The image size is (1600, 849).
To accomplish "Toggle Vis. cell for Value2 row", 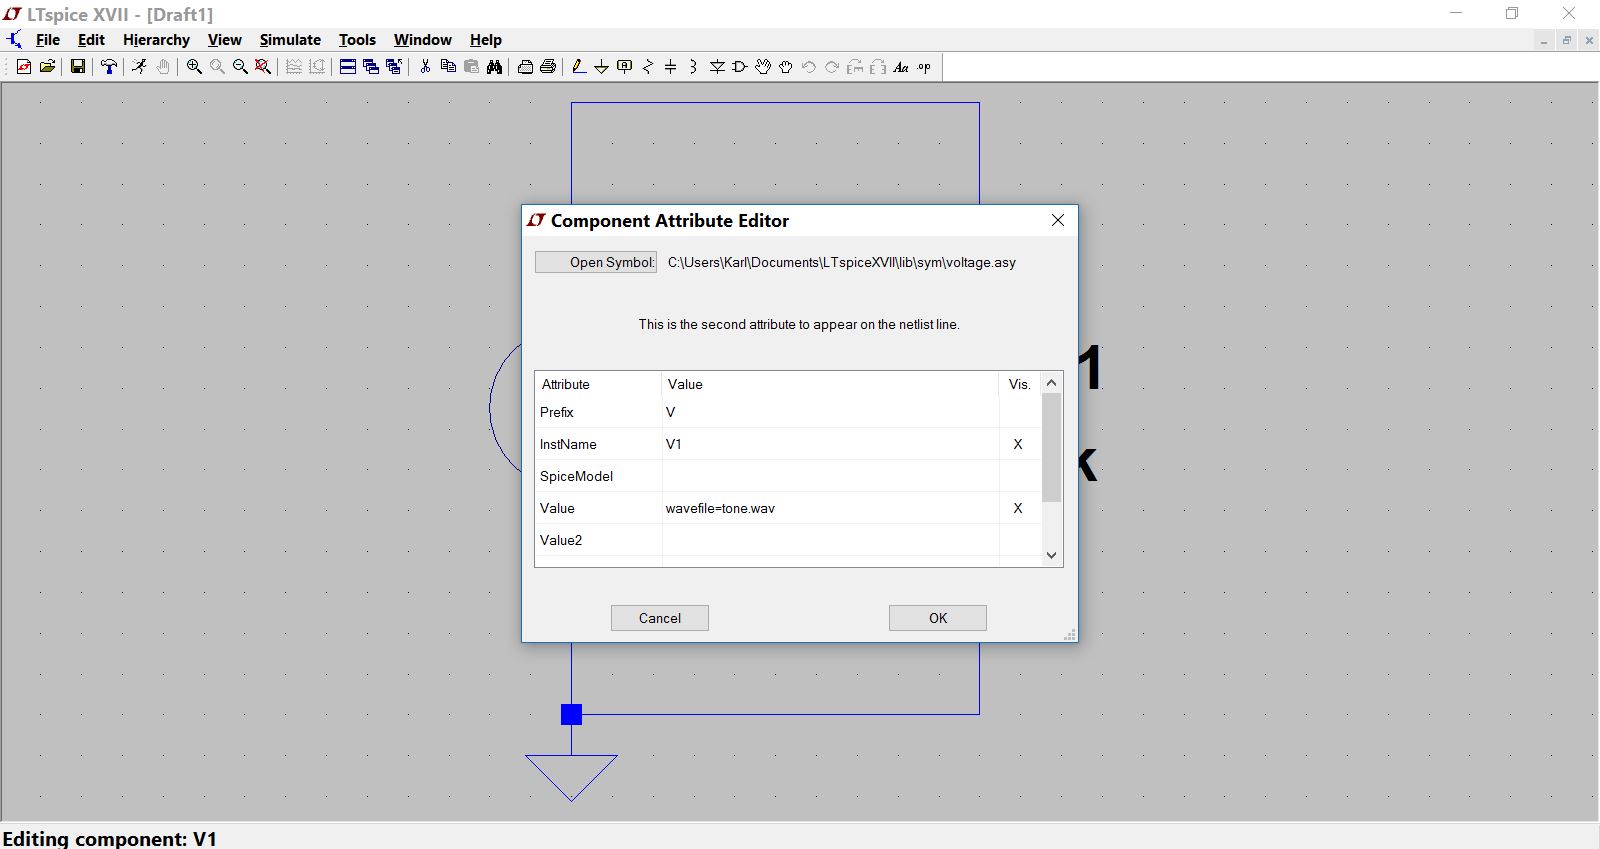I will point(1019,540).
